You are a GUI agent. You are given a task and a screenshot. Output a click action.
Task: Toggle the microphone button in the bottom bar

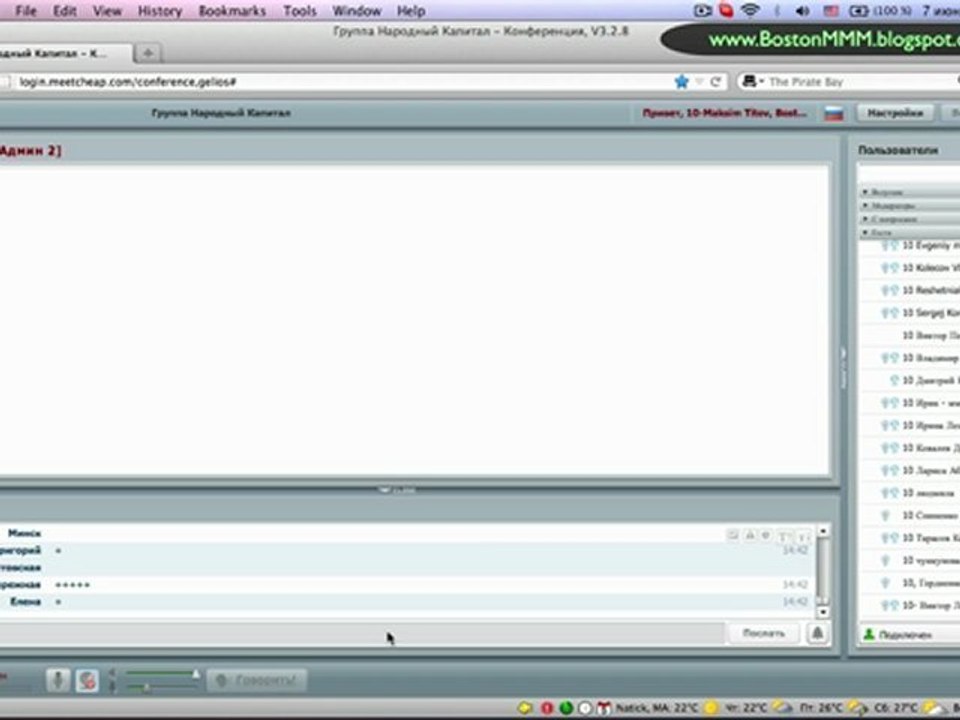(58, 680)
